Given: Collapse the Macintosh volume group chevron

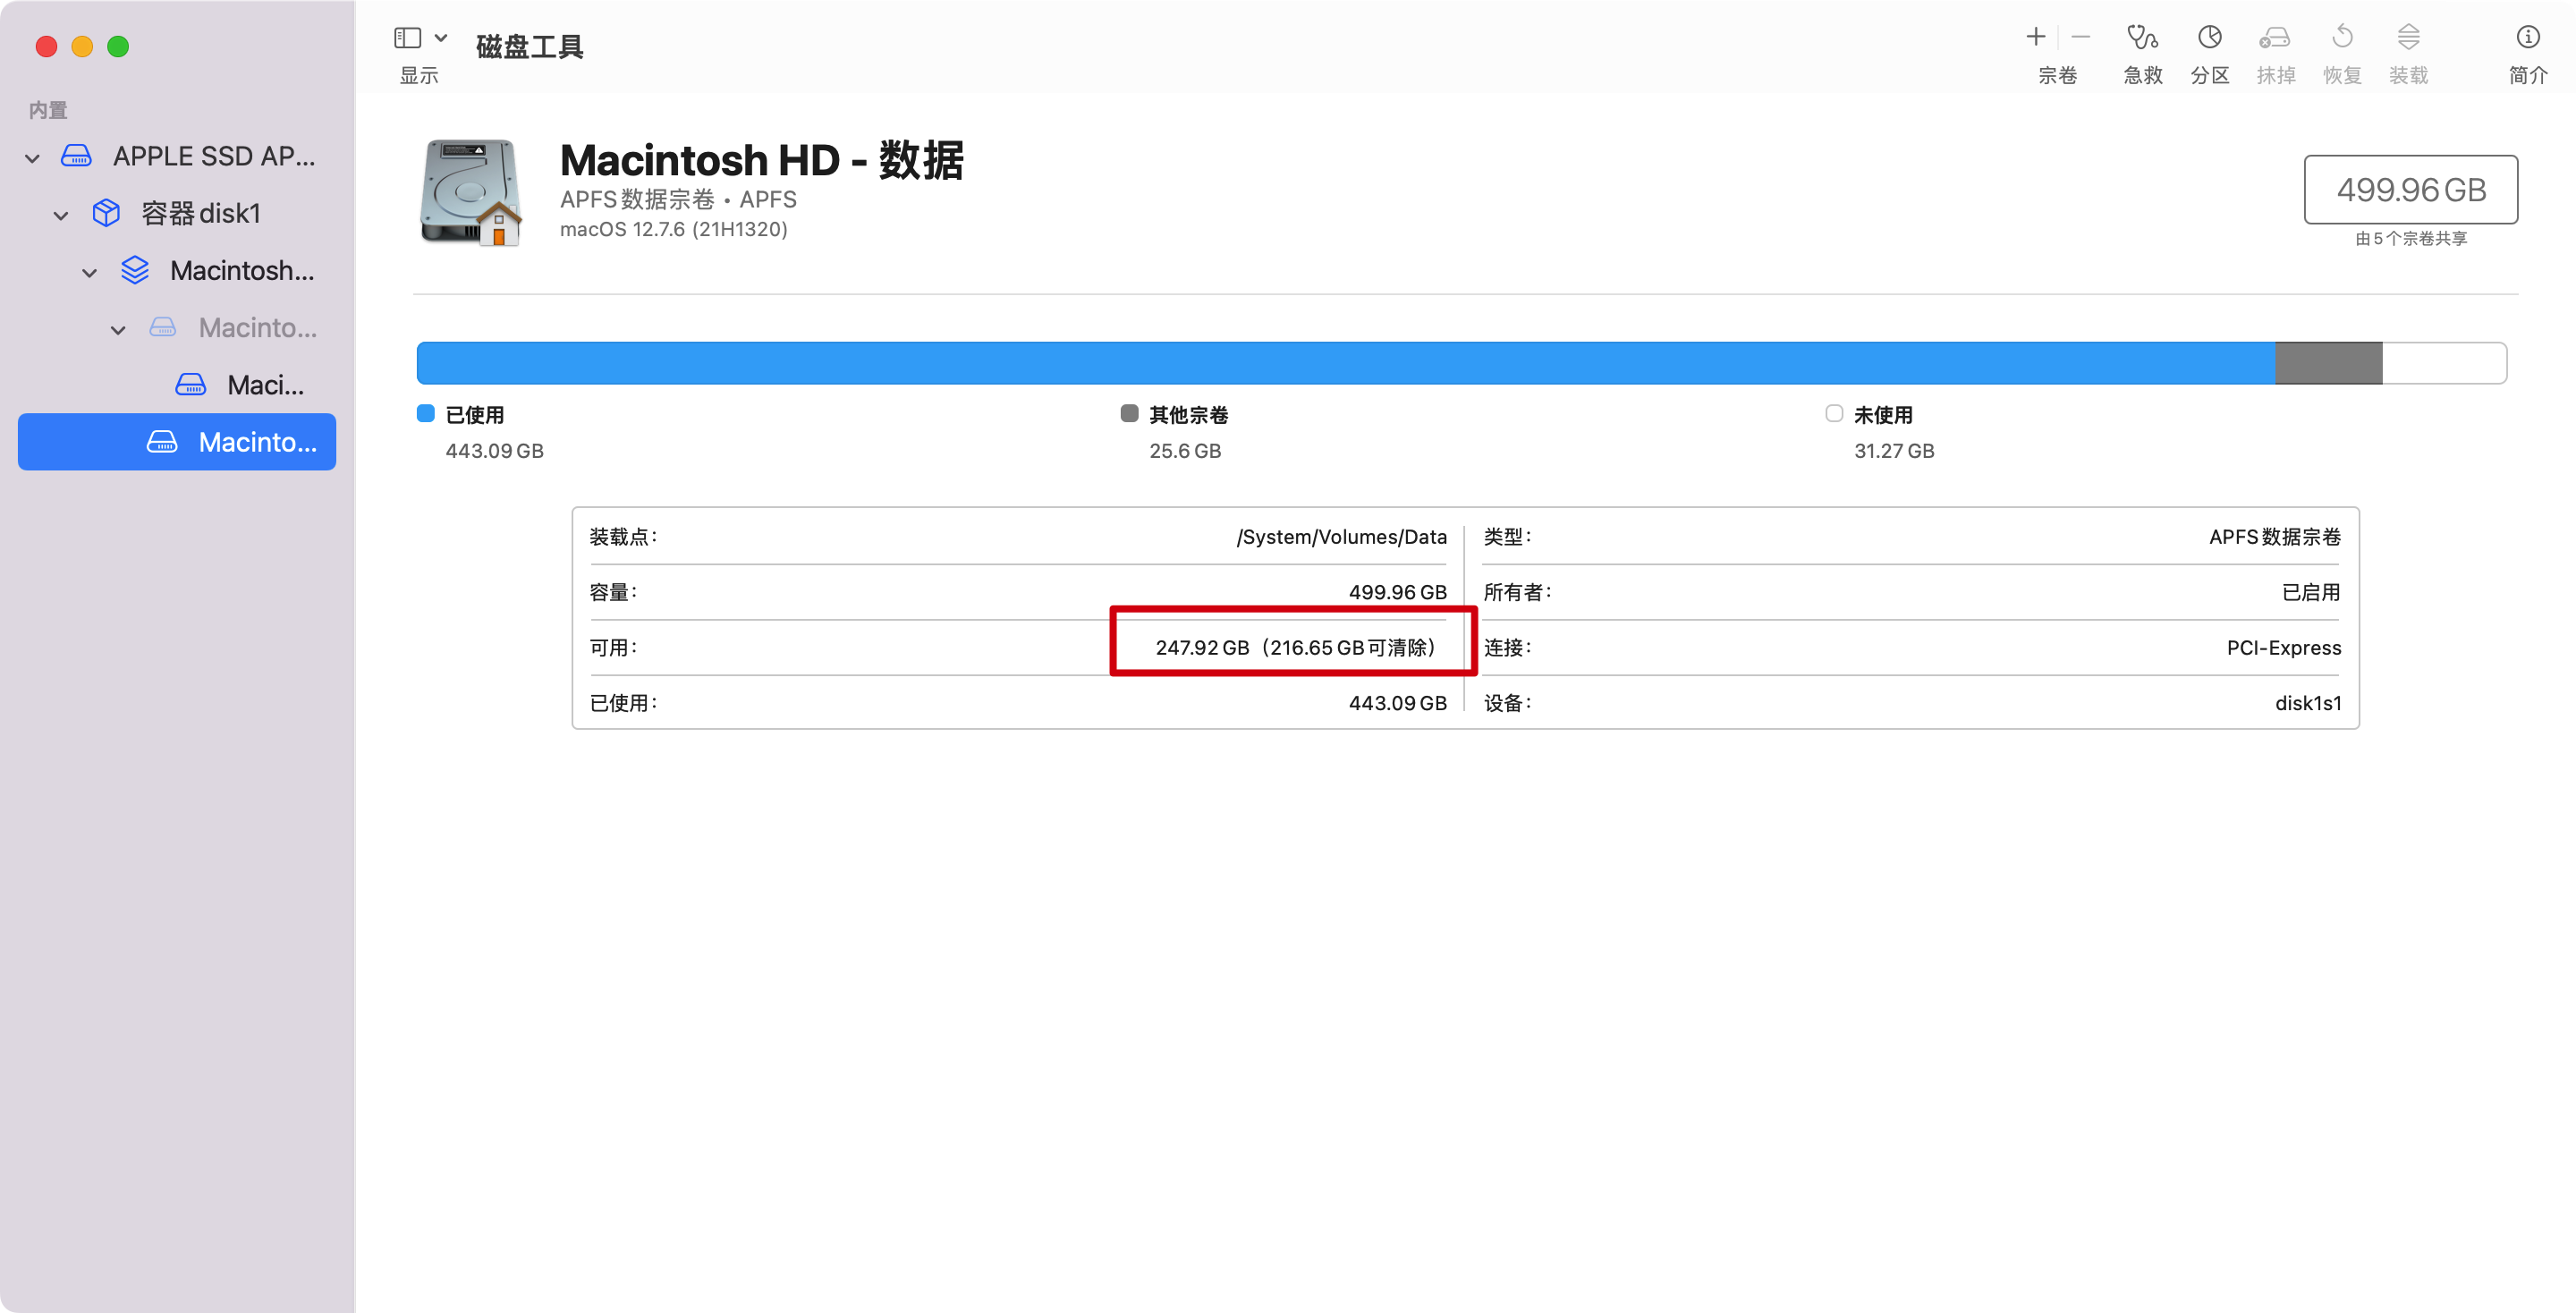Looking at the screenshot, I should coord(89,272).
